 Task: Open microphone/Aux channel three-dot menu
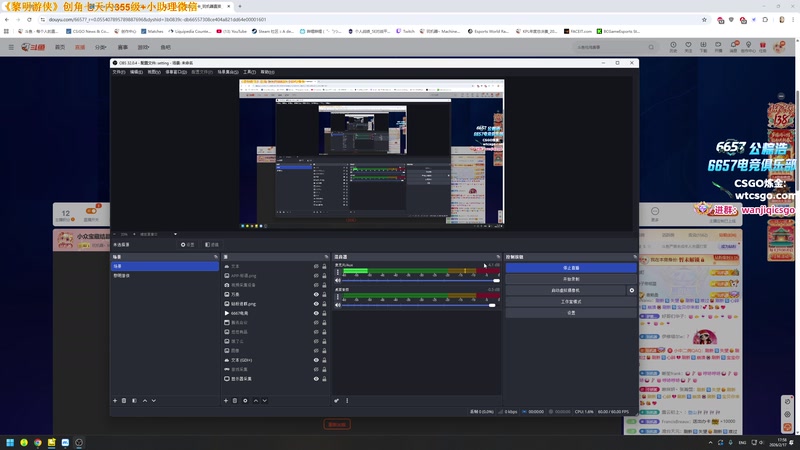pos(337,272)
